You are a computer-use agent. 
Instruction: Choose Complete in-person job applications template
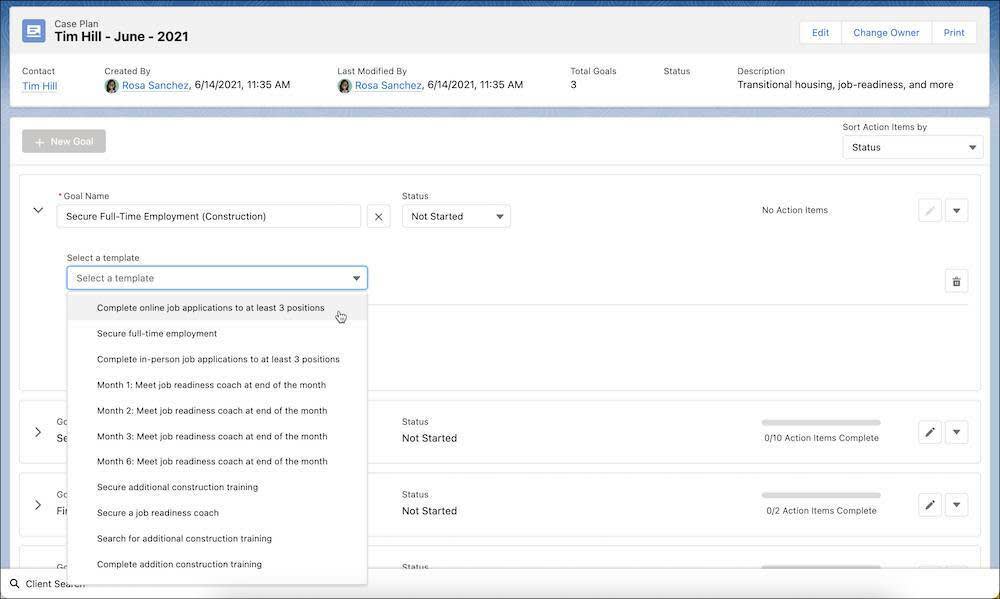coord(217,359)
